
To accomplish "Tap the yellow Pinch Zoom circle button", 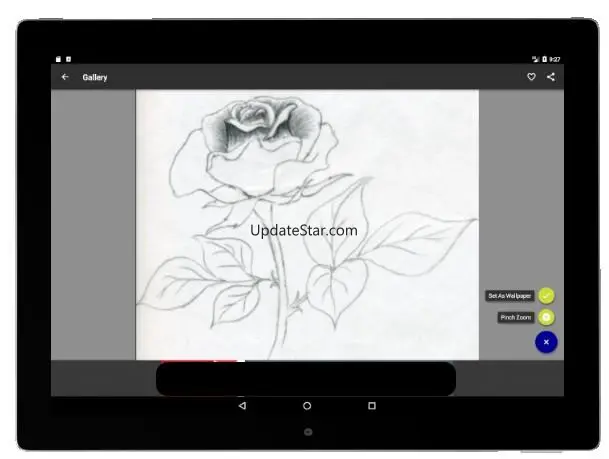I will point(546,317).
